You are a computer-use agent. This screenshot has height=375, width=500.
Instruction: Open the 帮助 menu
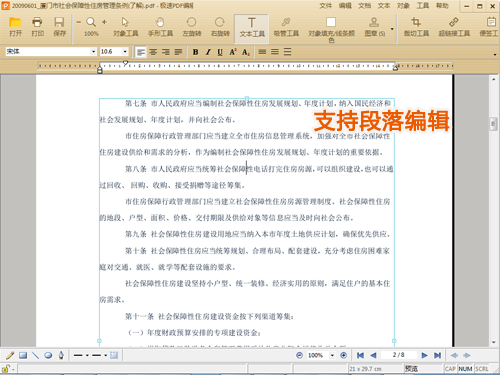[442, 6]
